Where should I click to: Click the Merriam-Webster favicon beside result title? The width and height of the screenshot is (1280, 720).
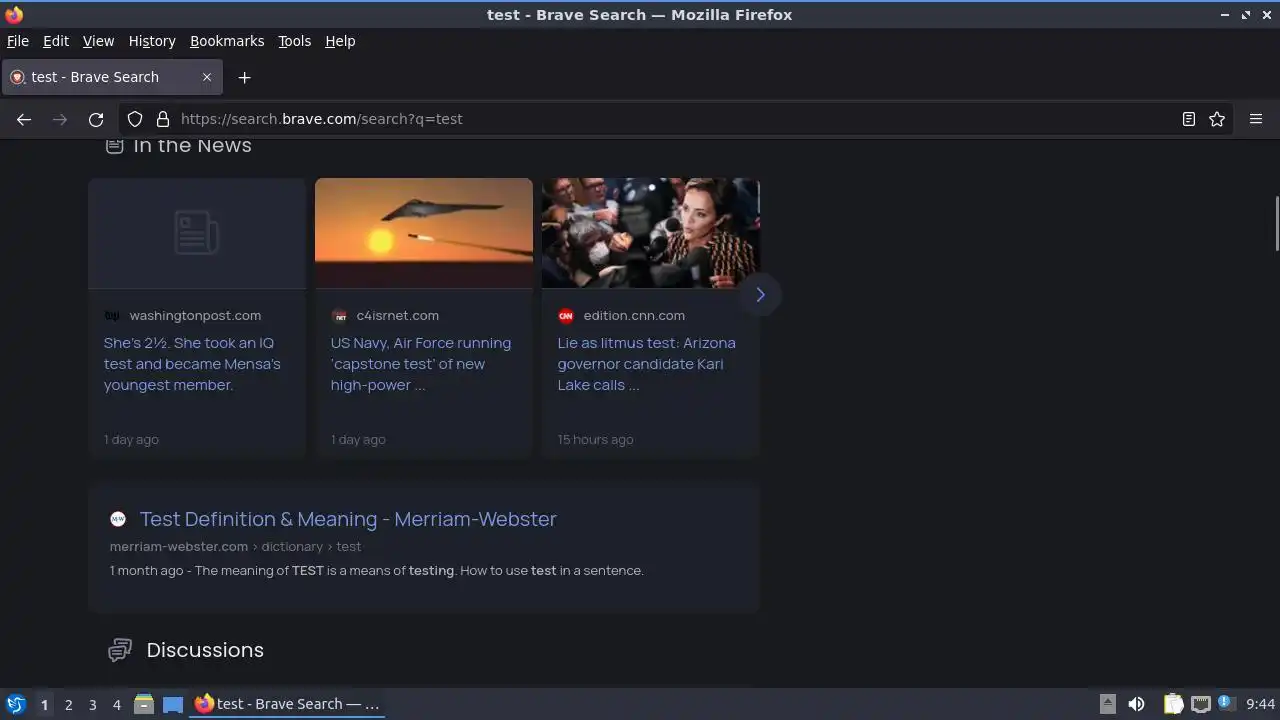coord(118,519)
